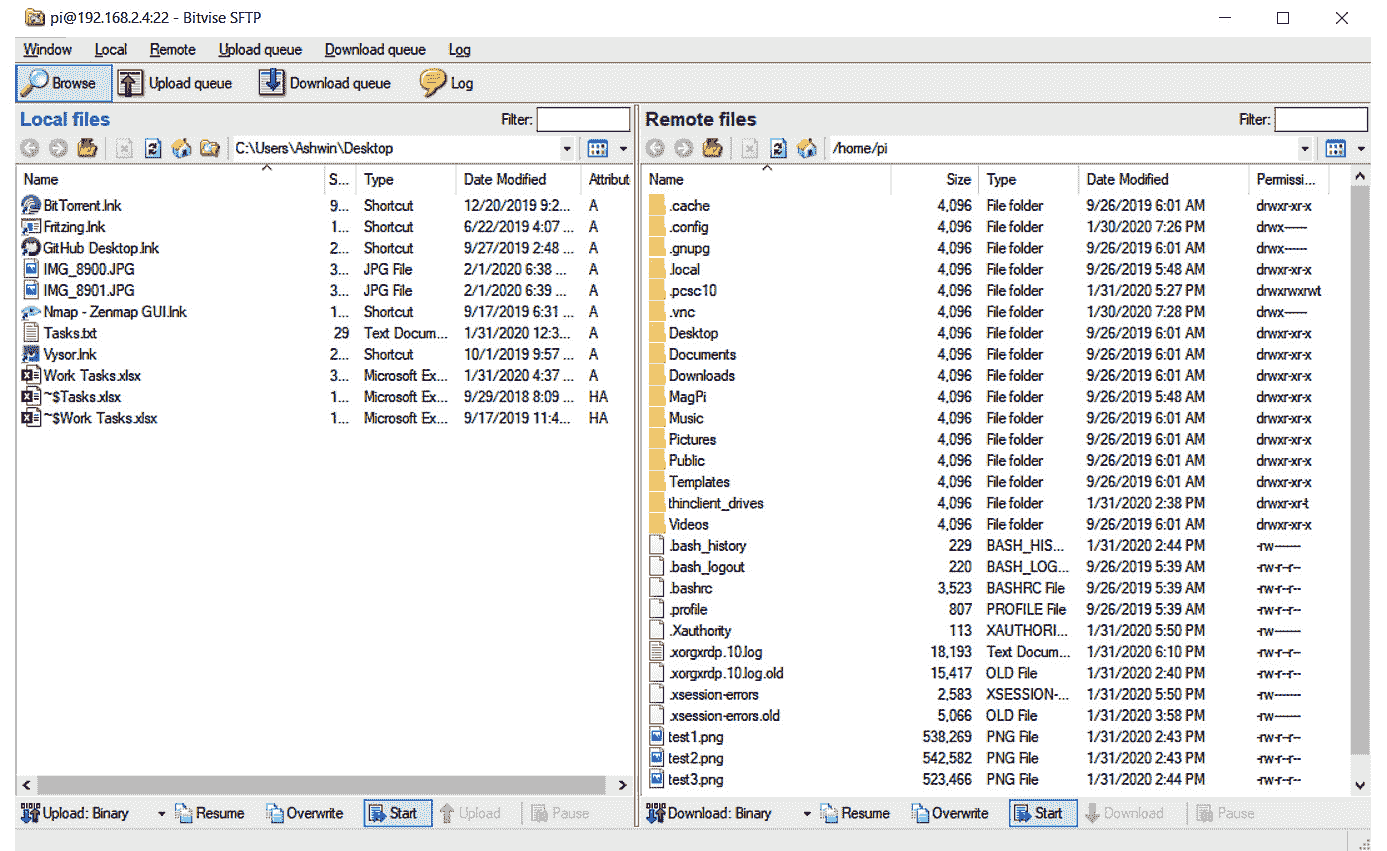Open the Remote menu
The width and height of the screenshot is (1387, 851).
[x=172, y=49]
